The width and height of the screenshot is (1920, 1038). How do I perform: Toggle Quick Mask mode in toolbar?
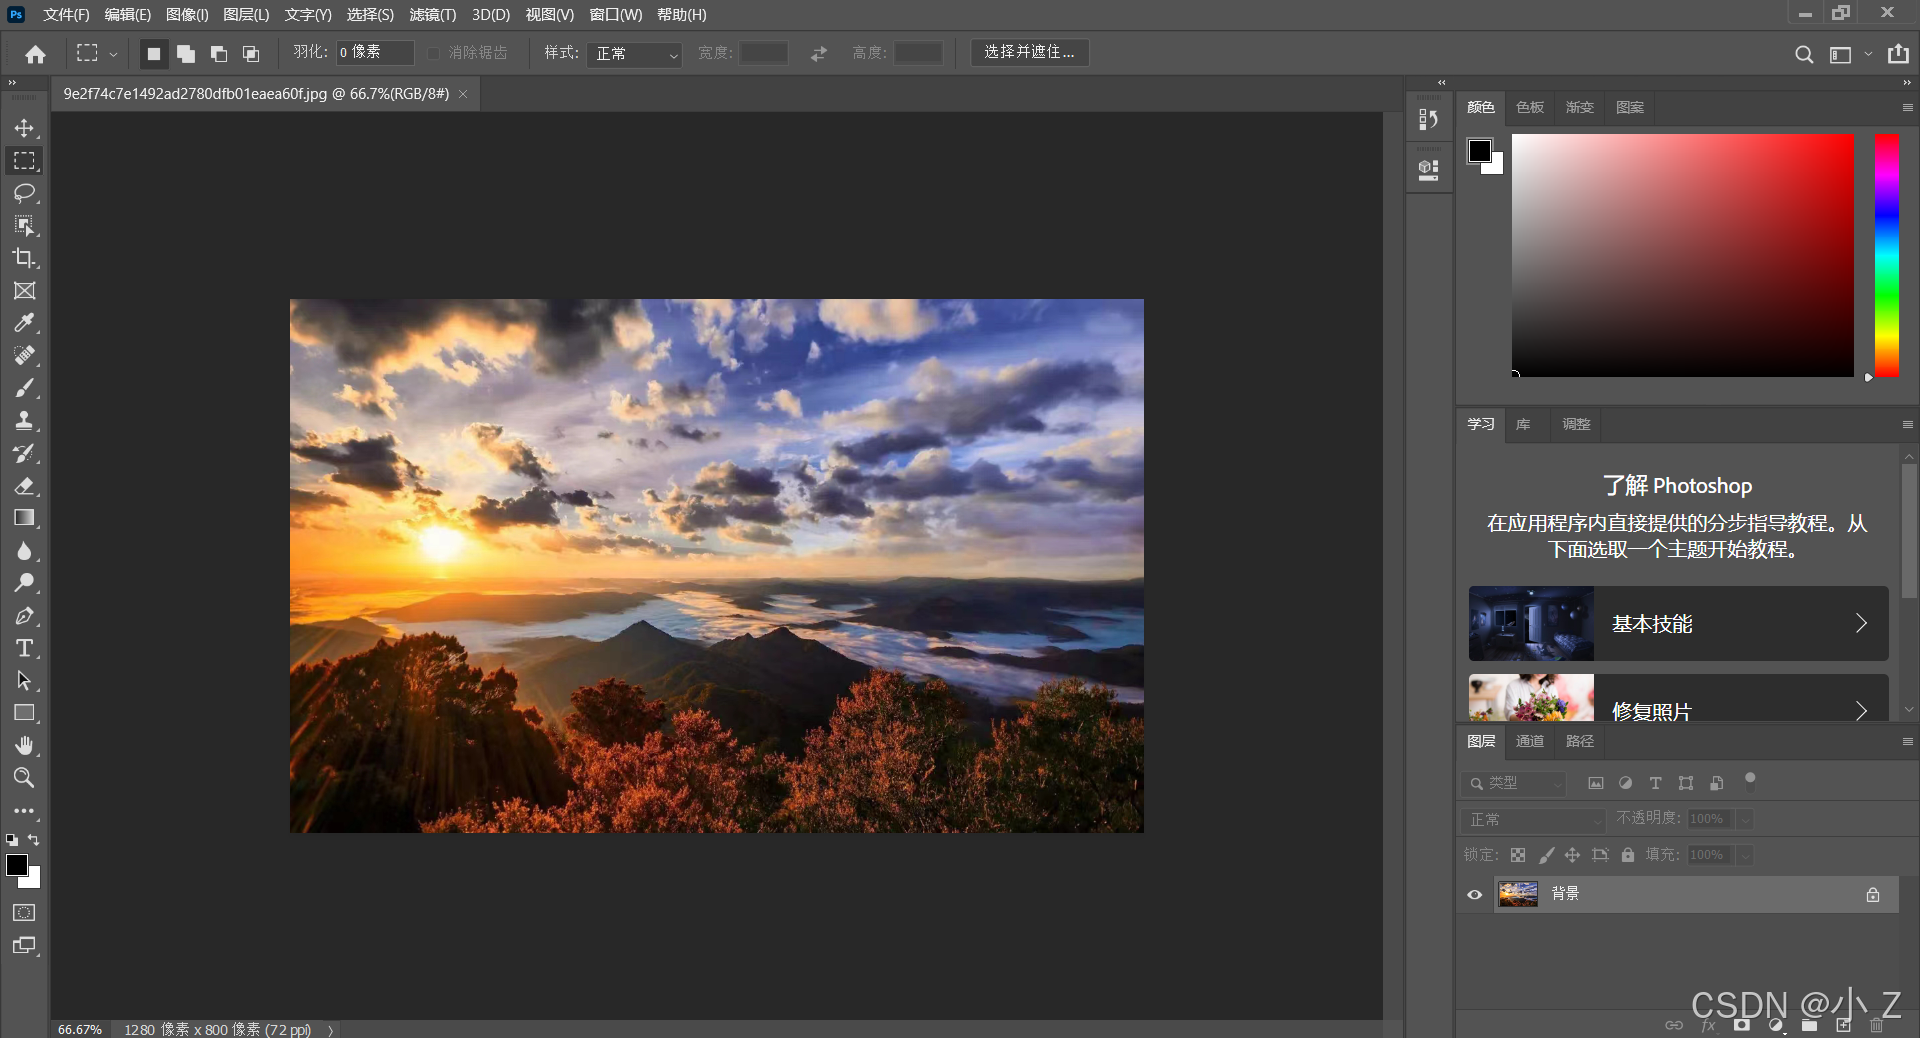24,912
